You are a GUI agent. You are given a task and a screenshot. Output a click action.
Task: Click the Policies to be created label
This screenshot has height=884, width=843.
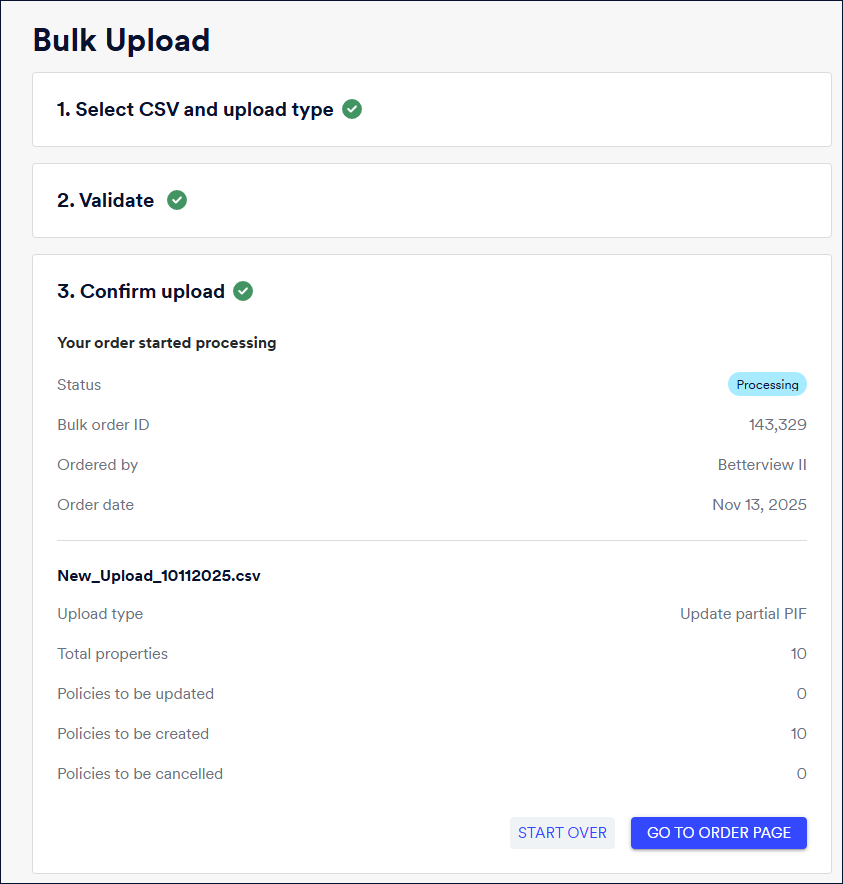click(x=133, y=734)
